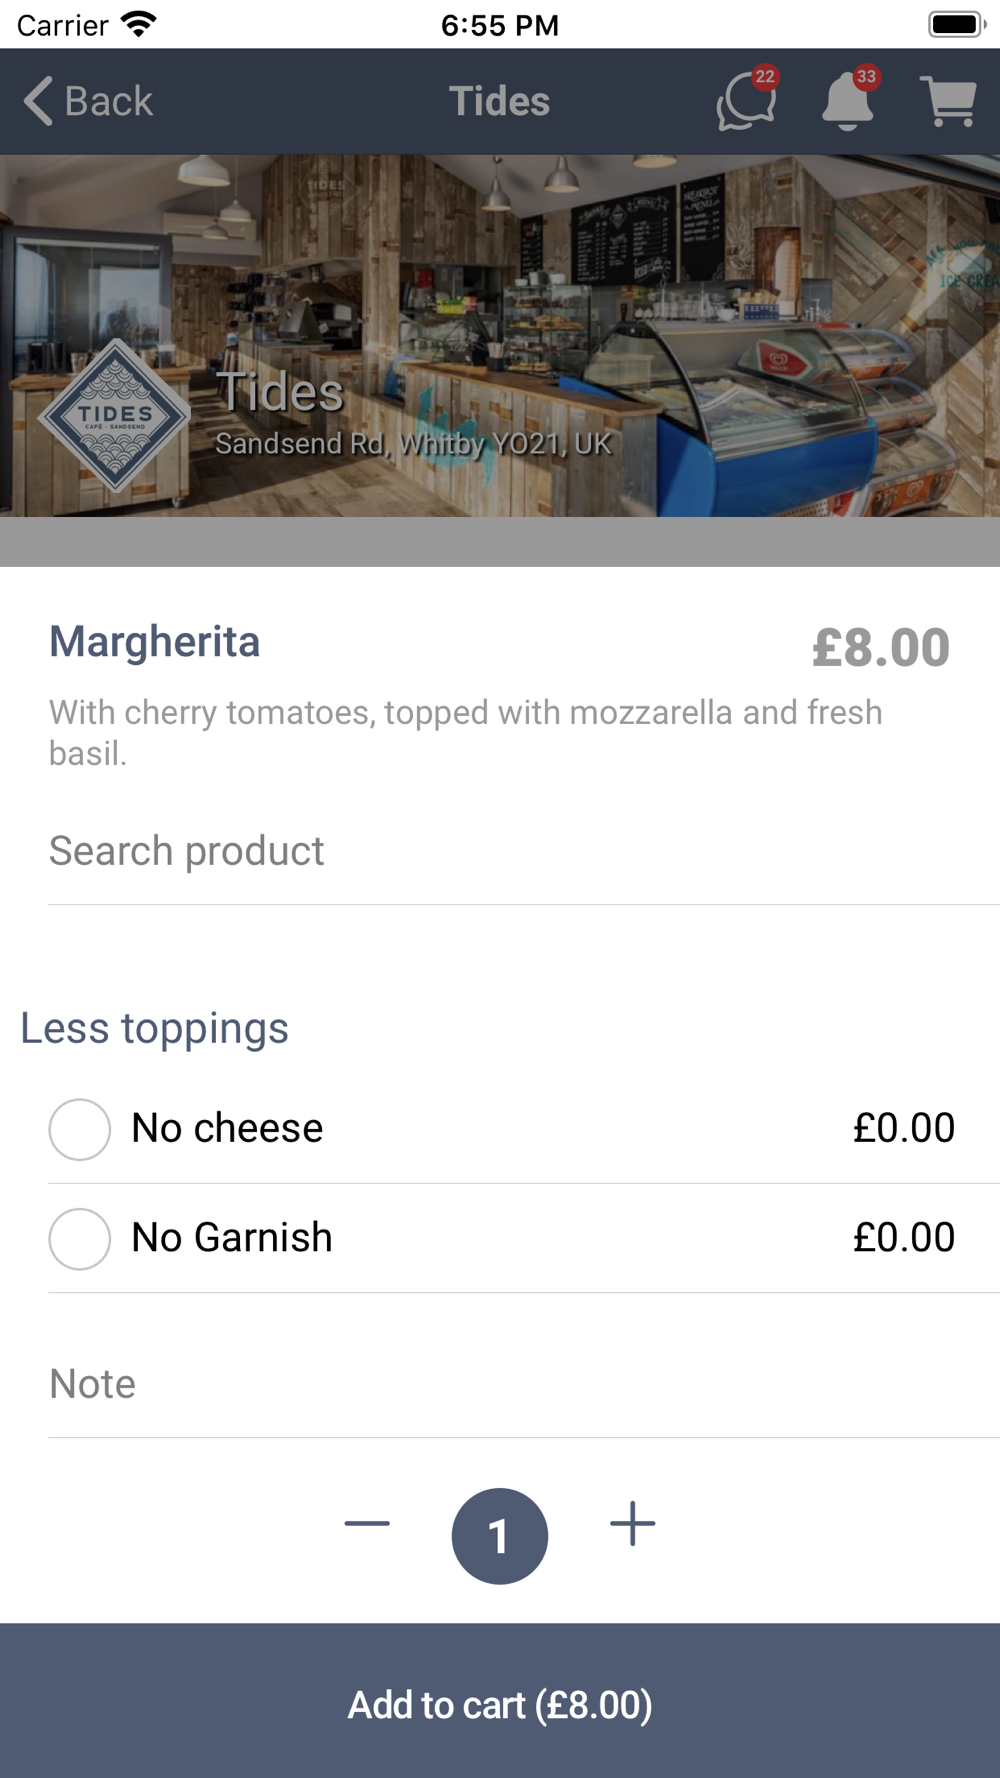Tap the Tides diamond logo
Image resolution: width=1000 pixels, height=1778 pixels.
115,415
